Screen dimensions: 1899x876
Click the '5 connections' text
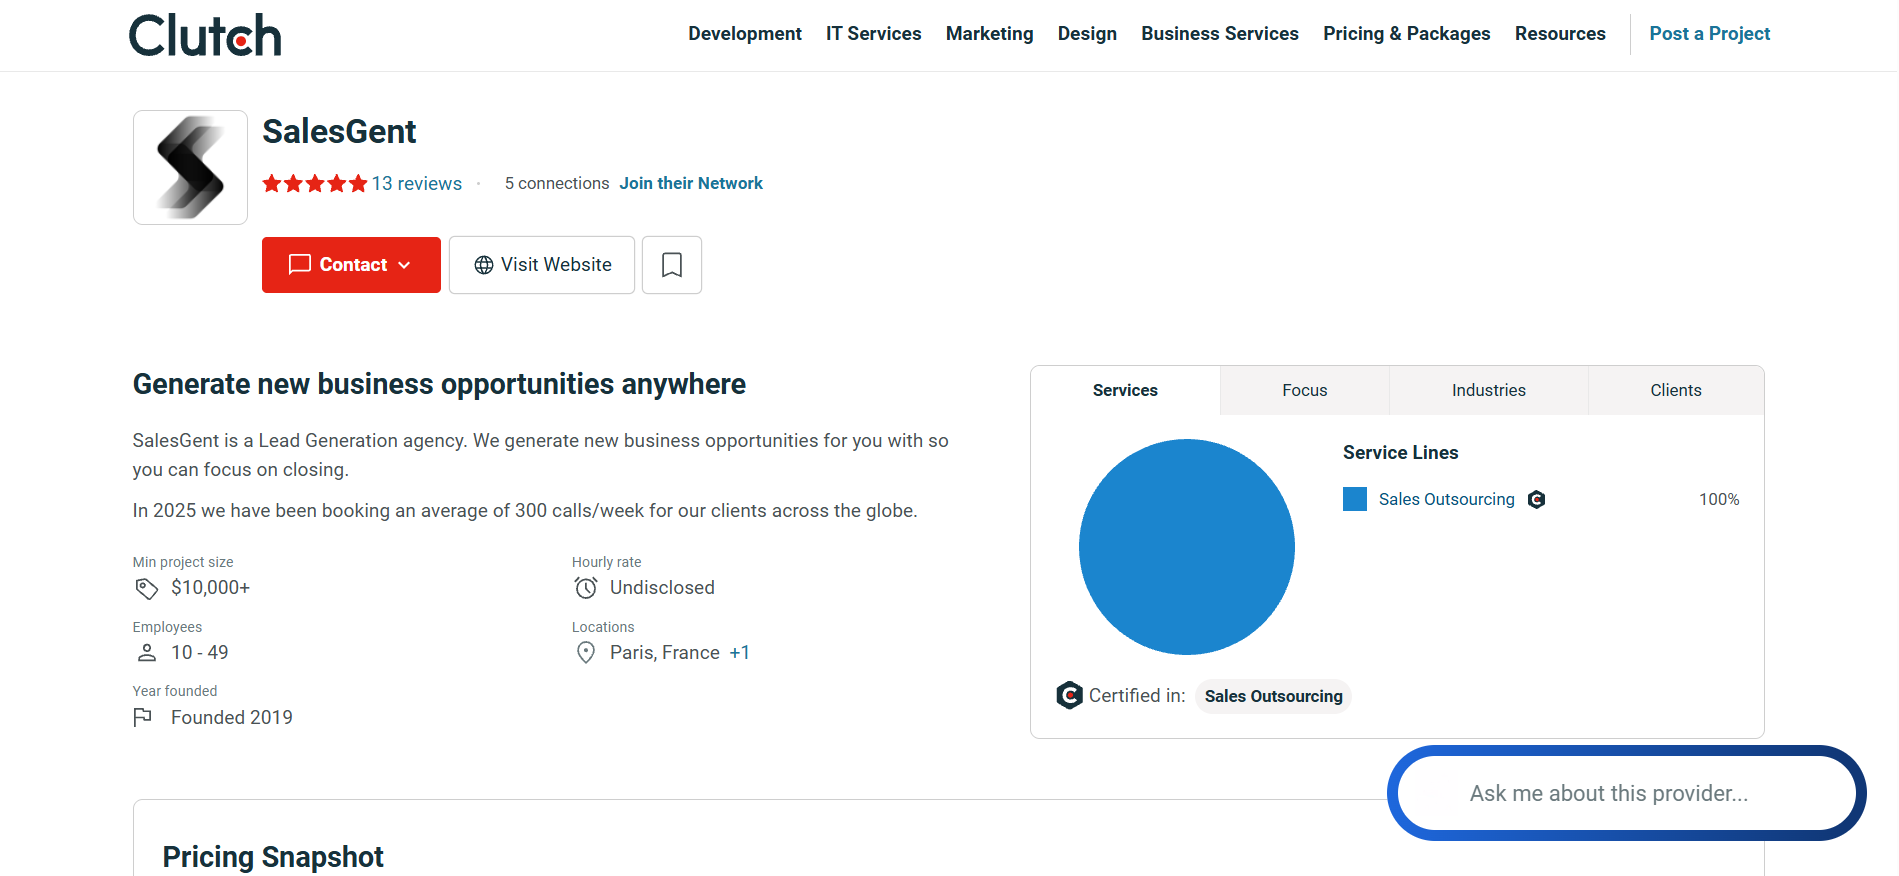pos(557,183)
